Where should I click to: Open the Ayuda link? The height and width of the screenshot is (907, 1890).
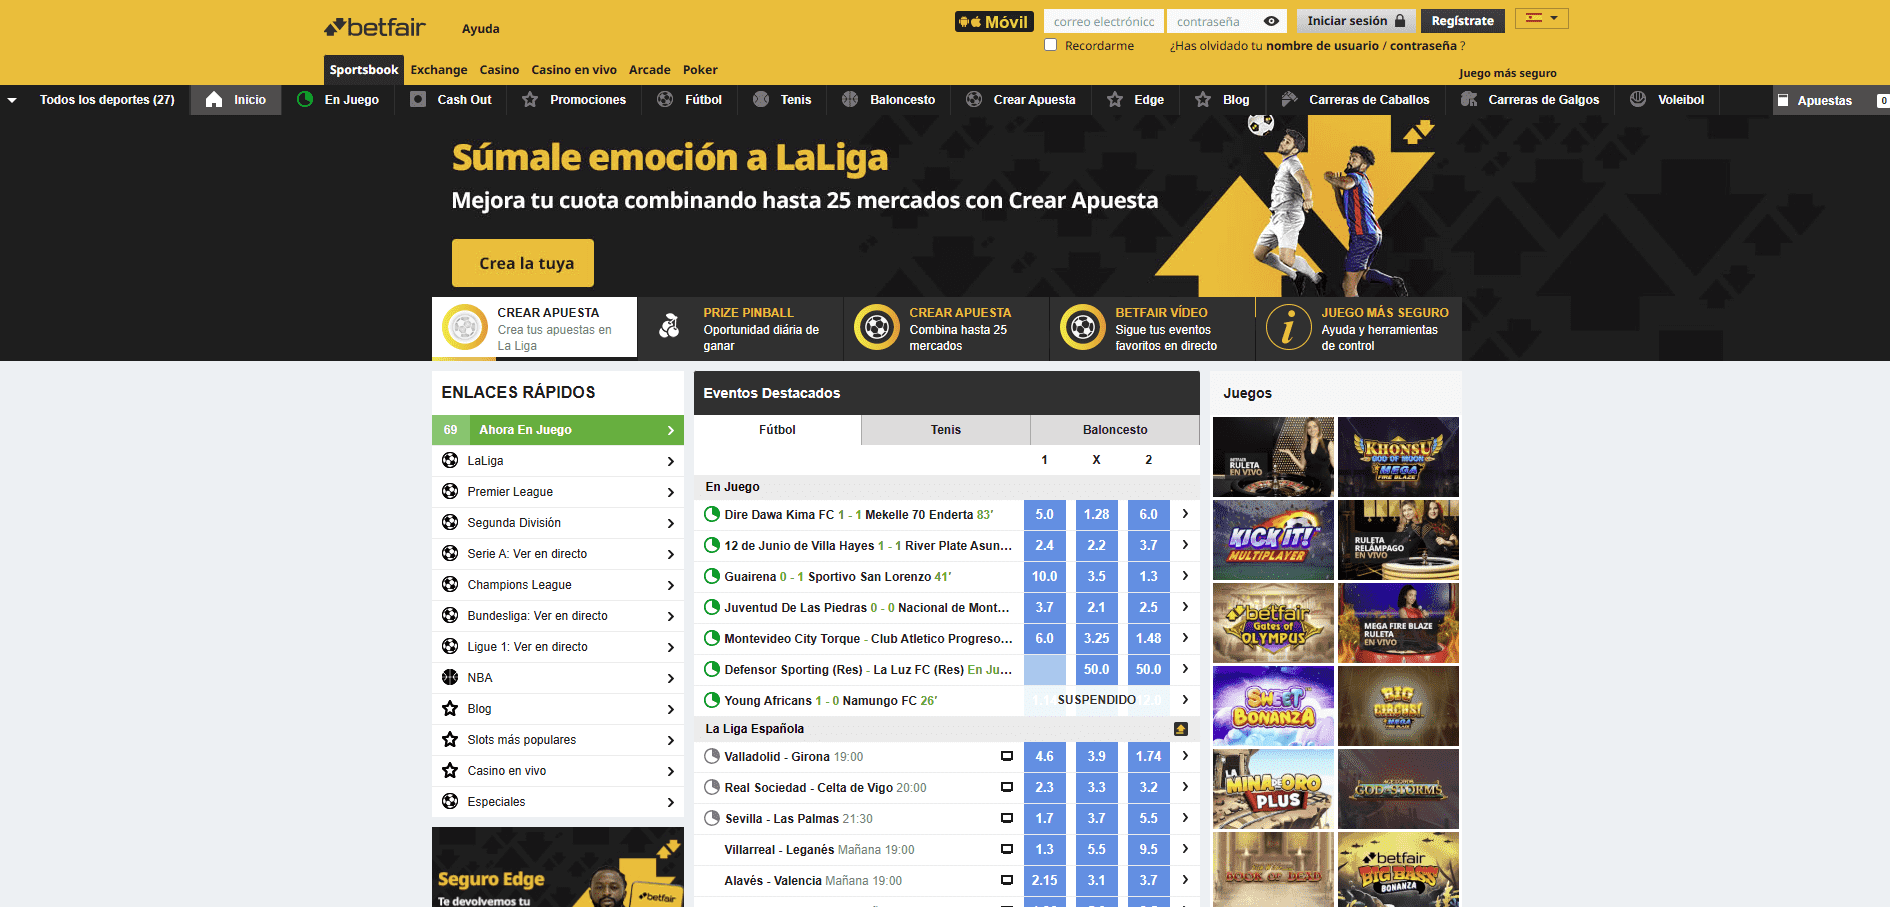point(481,29)
